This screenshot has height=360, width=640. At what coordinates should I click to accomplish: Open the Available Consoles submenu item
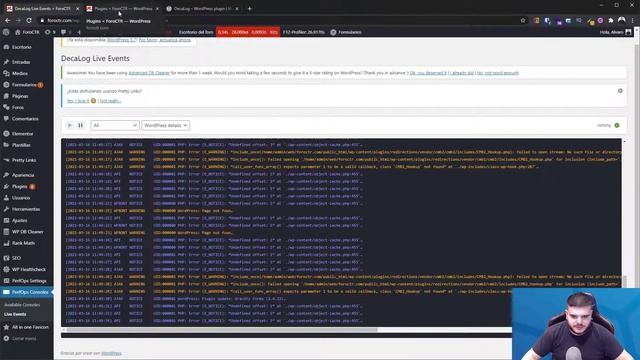22,305
